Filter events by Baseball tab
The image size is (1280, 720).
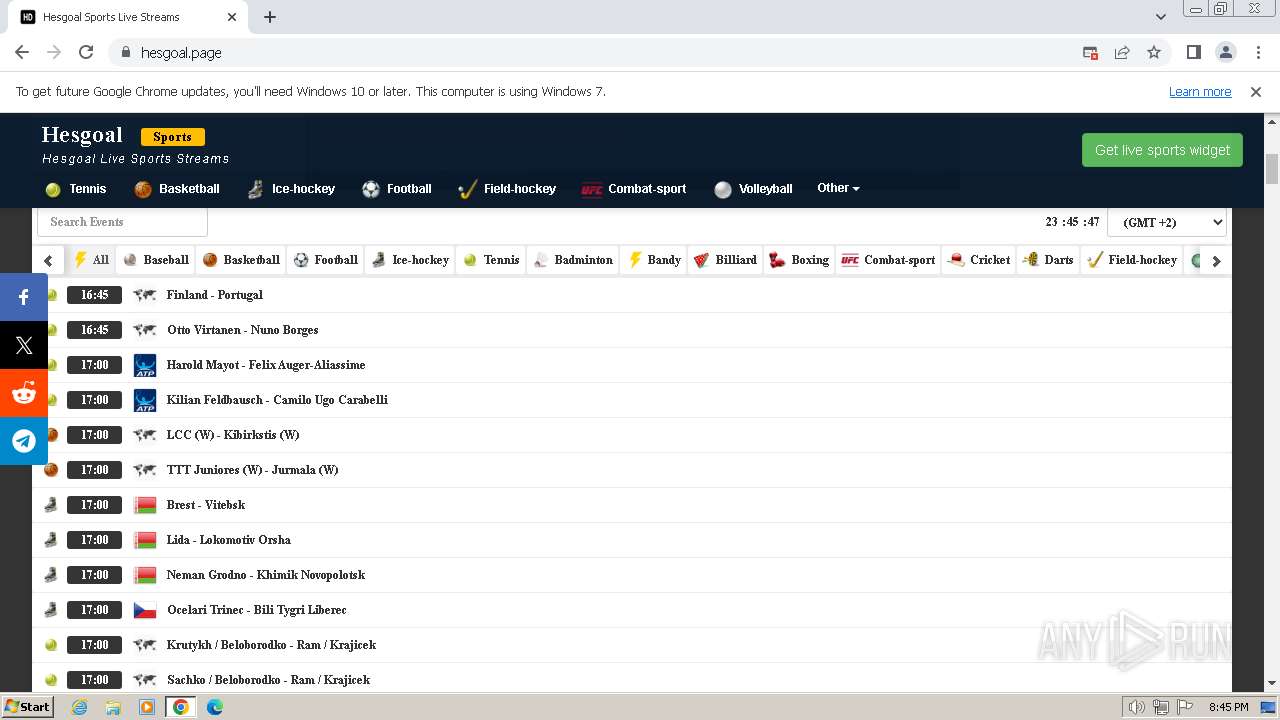155,260
